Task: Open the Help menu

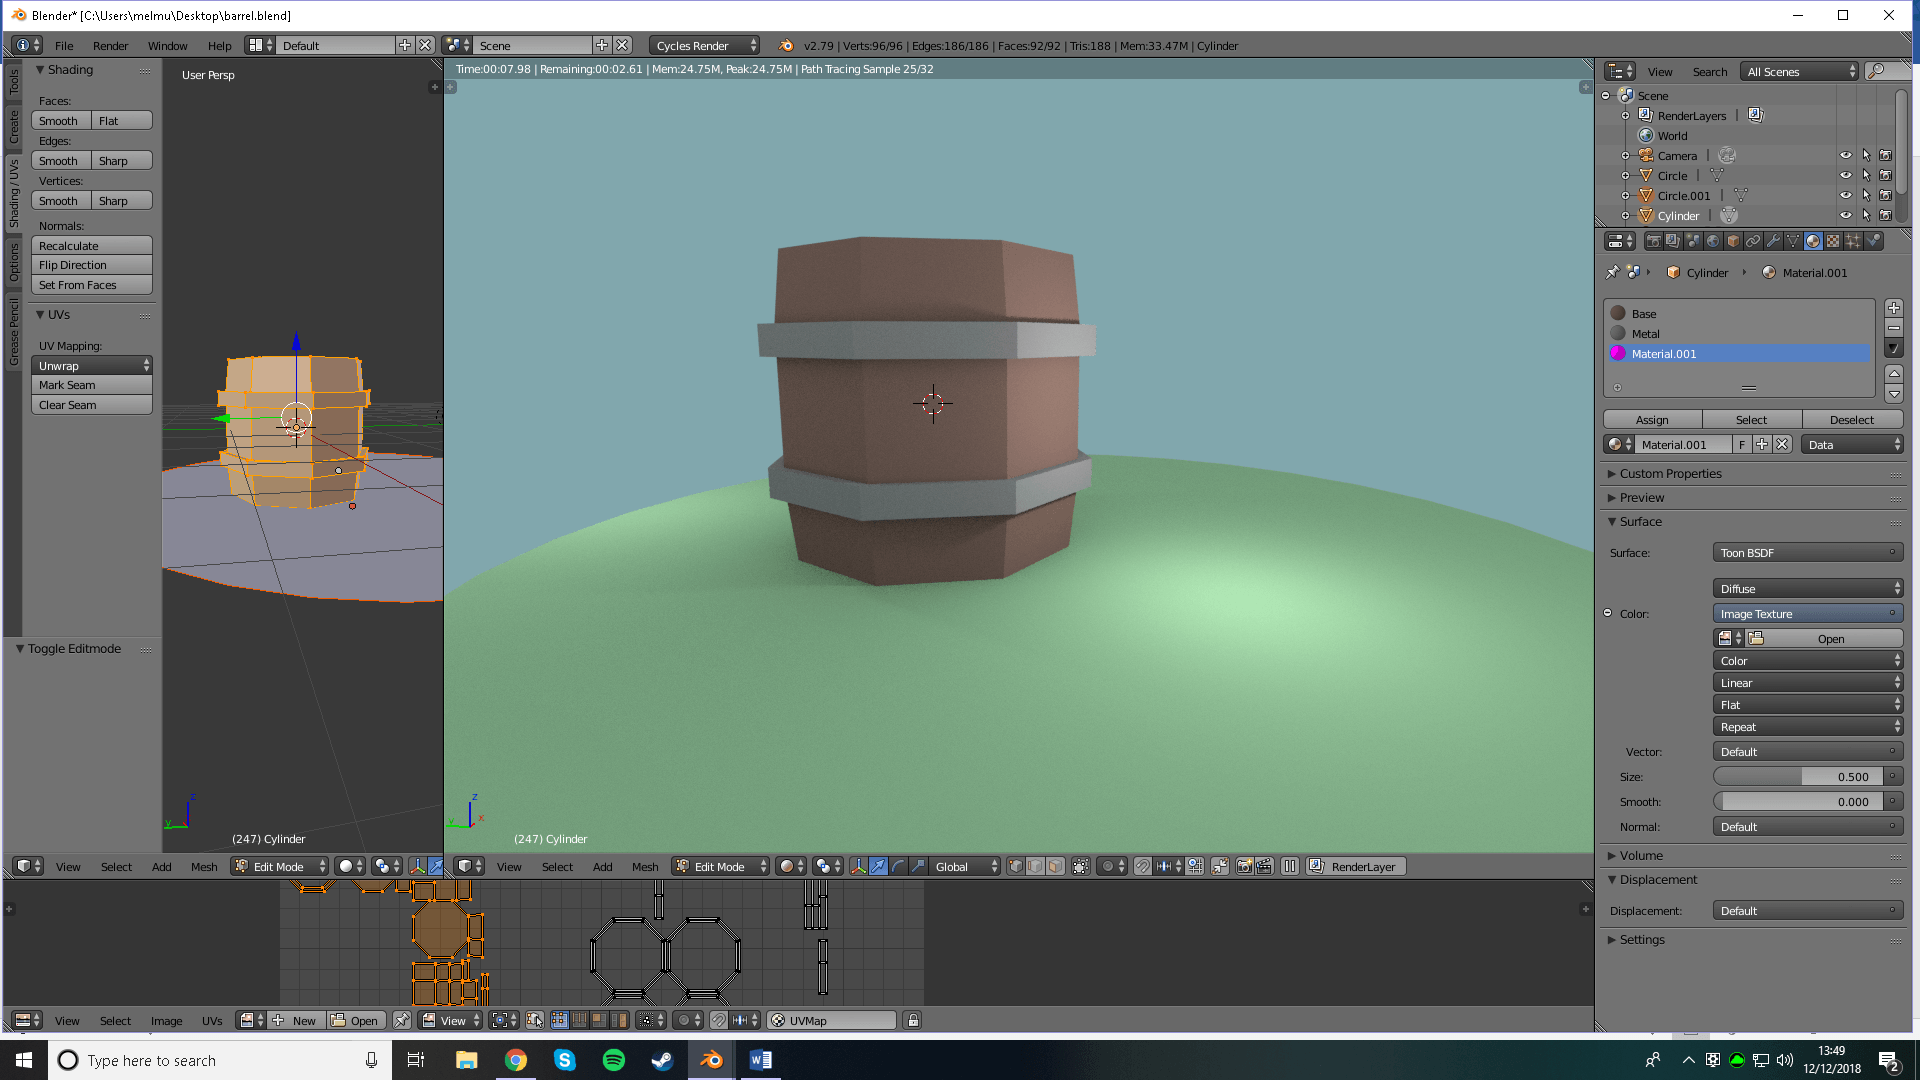Action: [x=219, y=46]
